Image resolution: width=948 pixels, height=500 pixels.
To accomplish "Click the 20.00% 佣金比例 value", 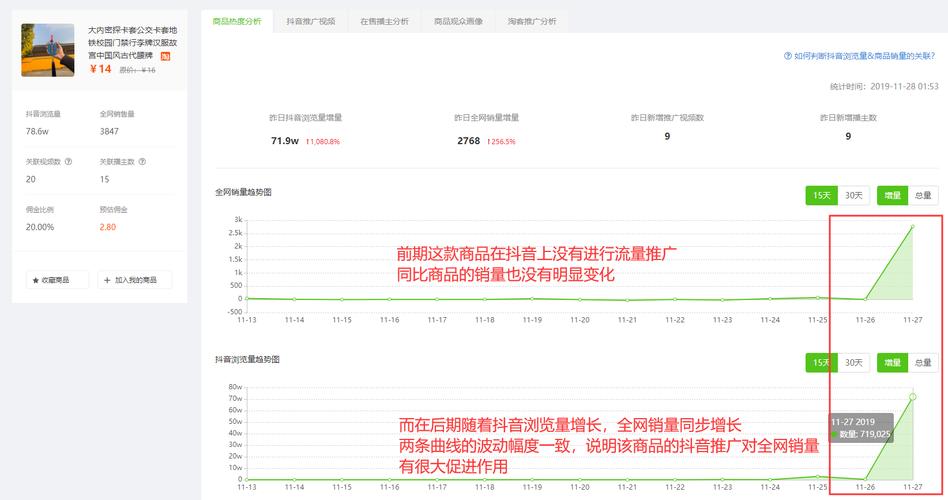I will (x=40, y=227).
